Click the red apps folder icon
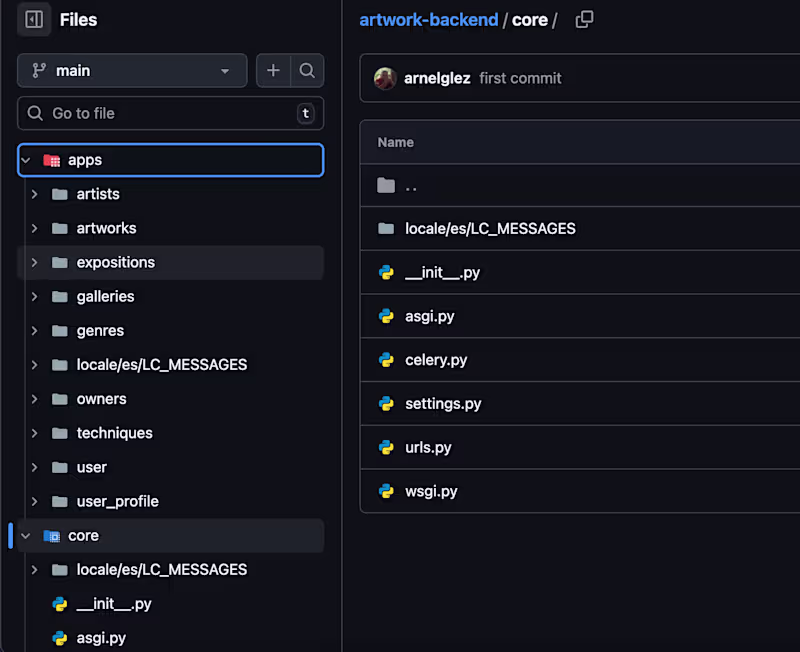Image resolution: width=800 pixels, height=652 pixels. coord(52,160)
